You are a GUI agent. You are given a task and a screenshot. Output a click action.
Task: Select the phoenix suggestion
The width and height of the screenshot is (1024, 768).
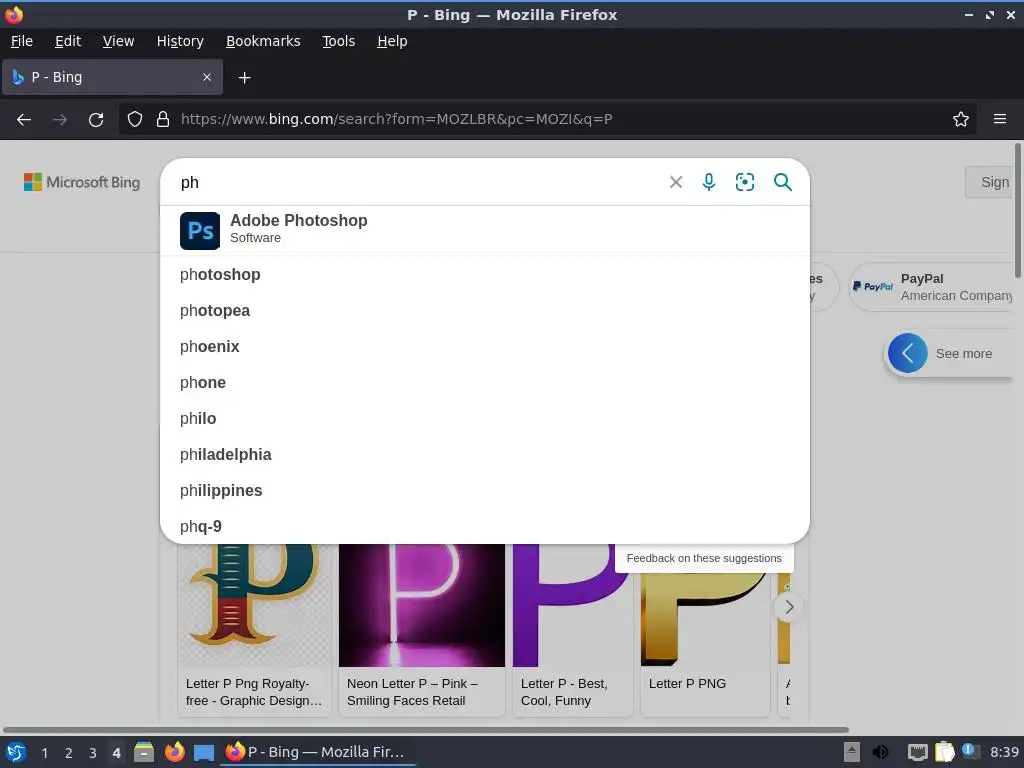(x=485, y=347)
